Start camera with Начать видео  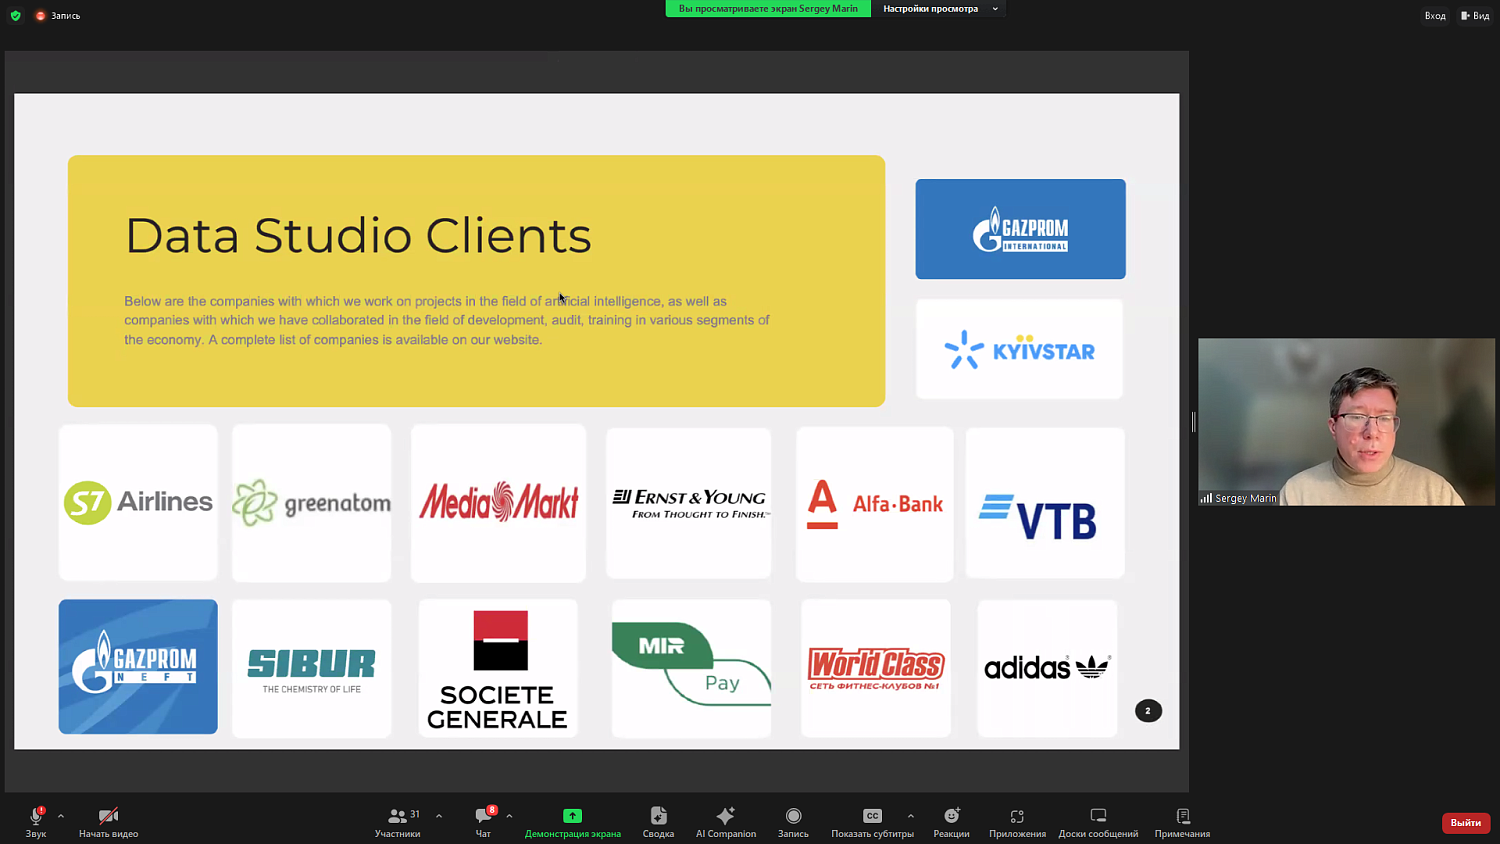(108, 822)
